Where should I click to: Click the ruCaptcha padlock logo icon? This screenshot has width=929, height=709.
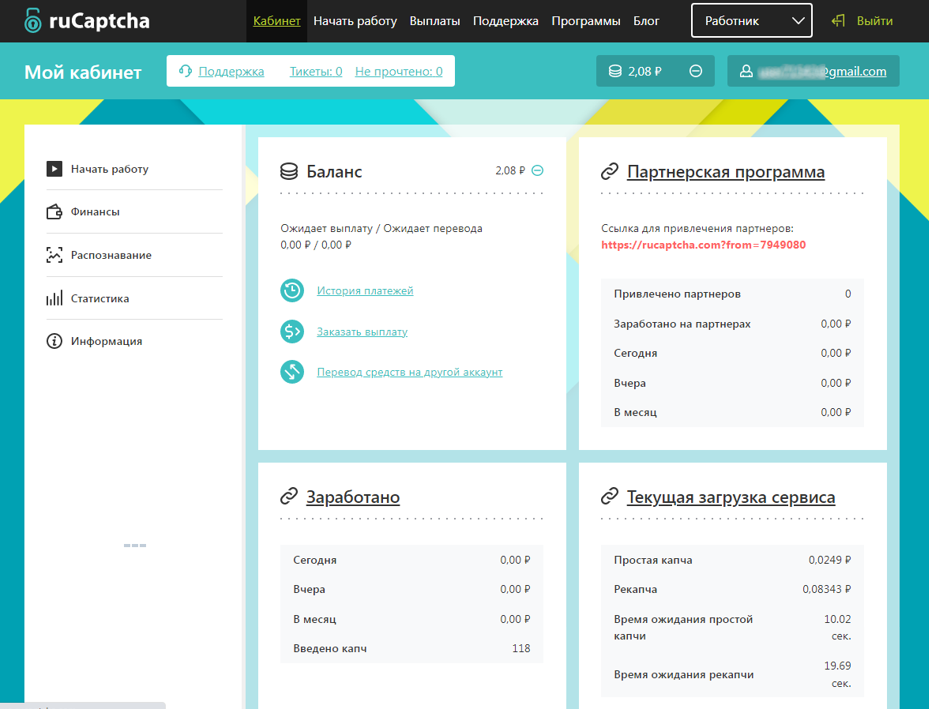click(x=33, y=21)
